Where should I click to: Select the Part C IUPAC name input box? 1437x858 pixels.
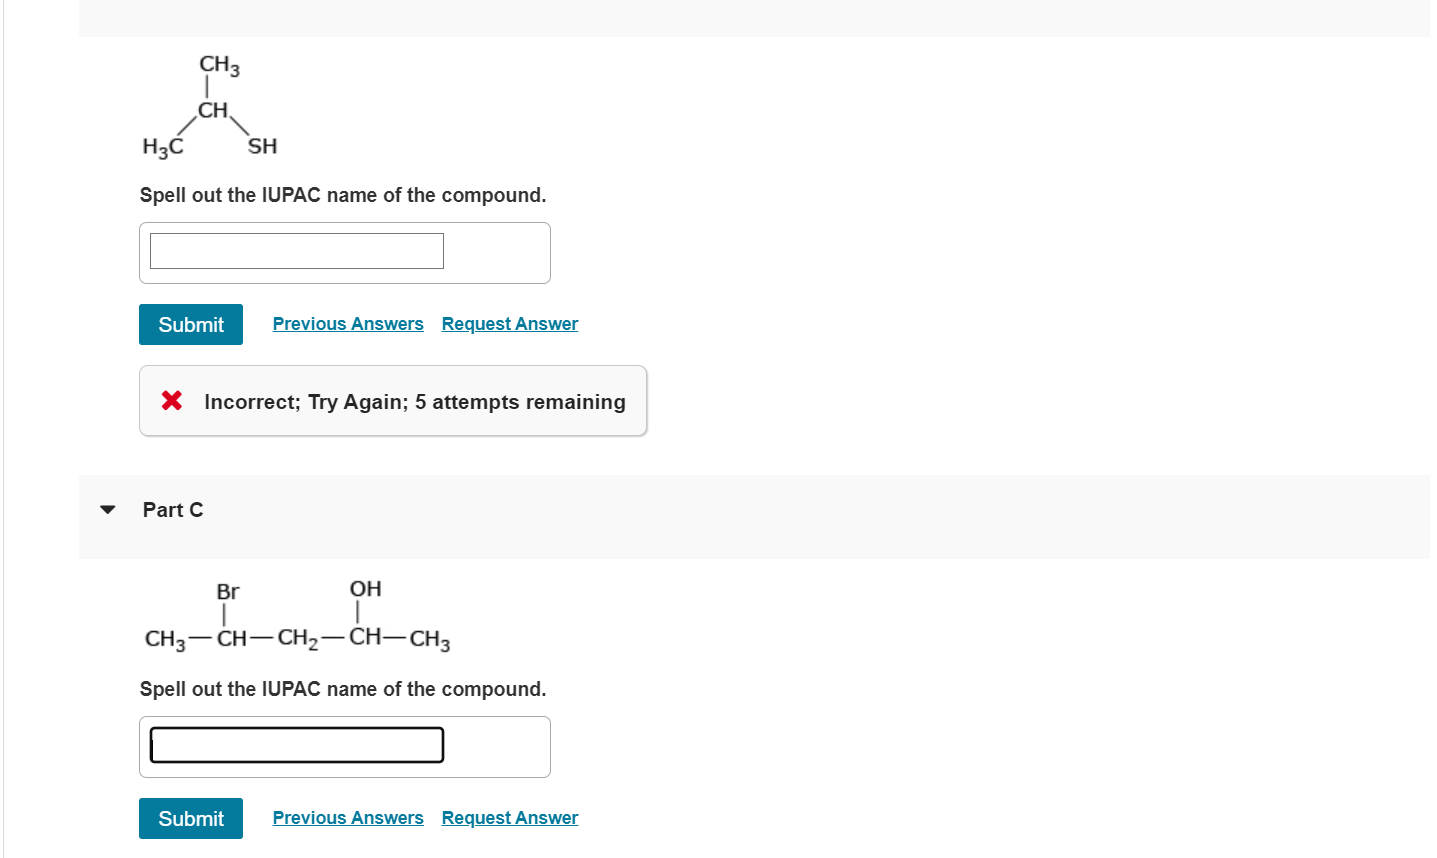point(296,744)
